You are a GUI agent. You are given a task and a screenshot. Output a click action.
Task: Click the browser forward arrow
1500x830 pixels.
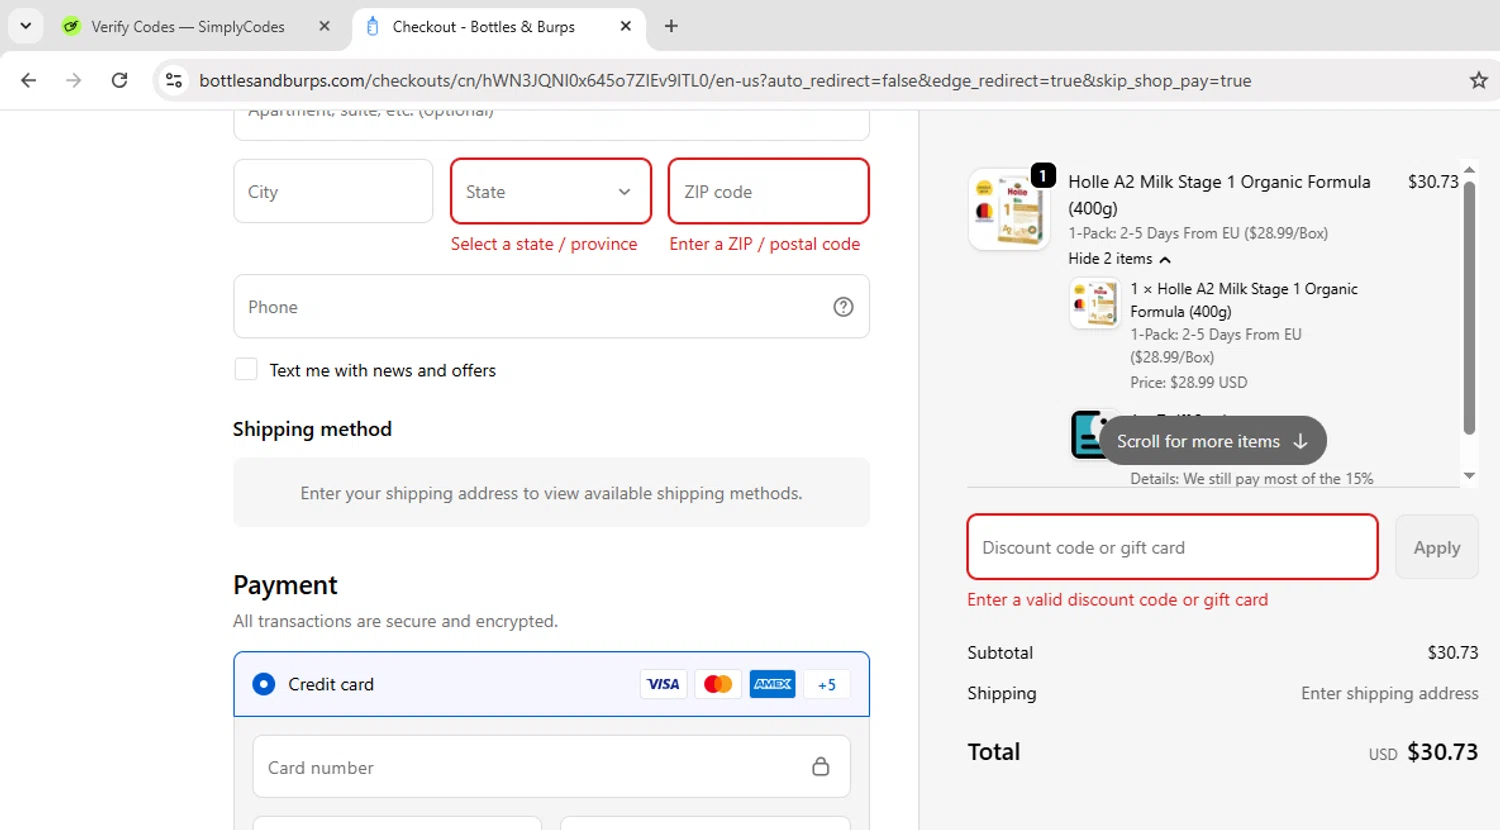pos(73,80)
